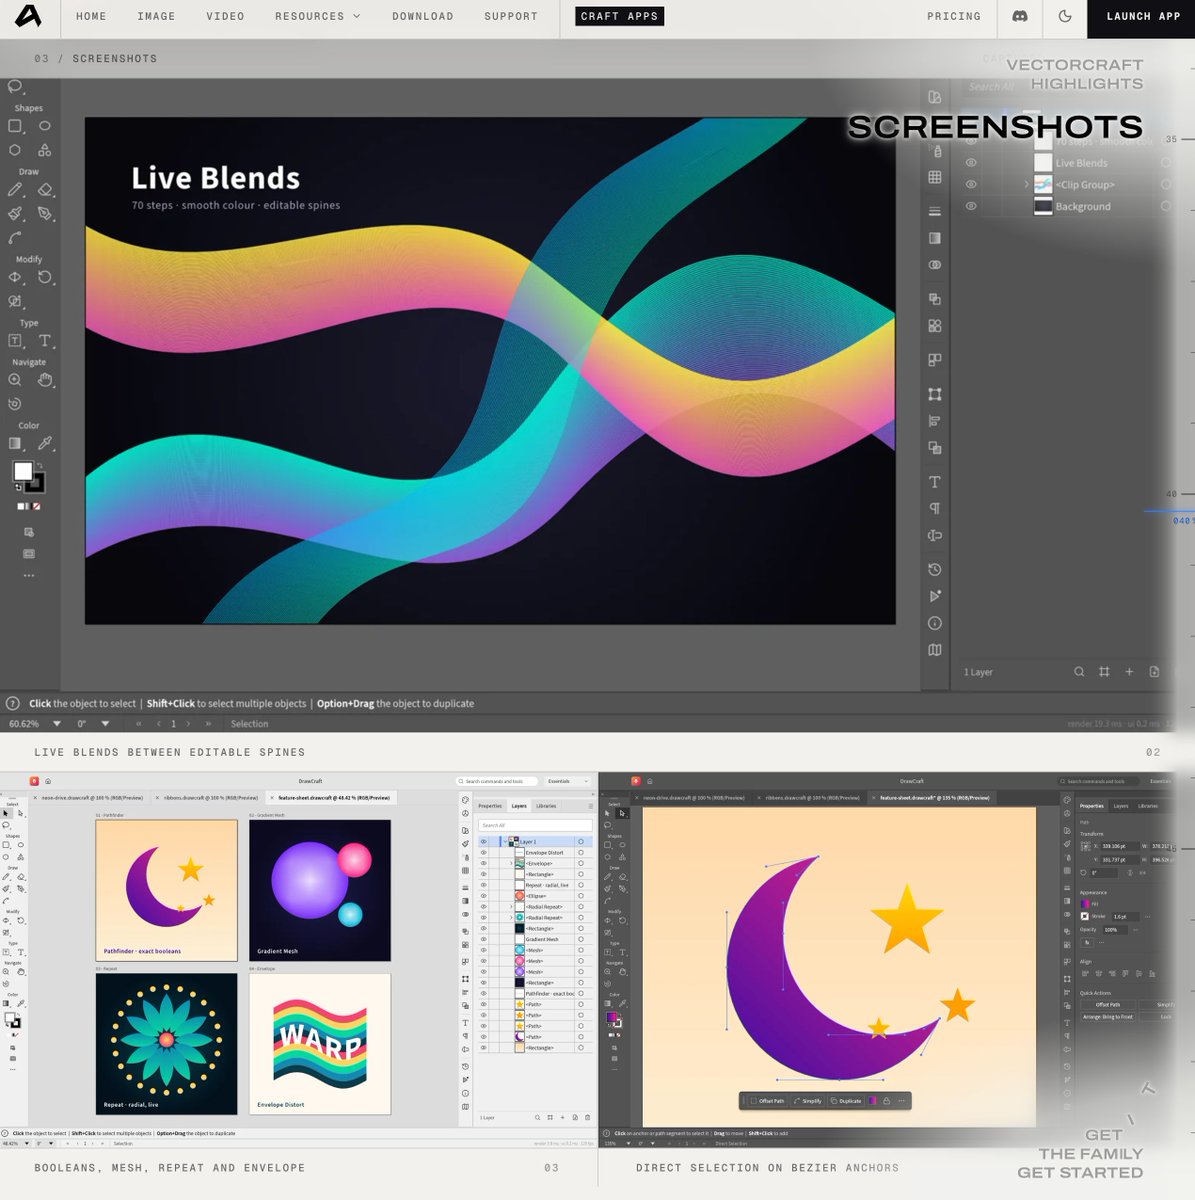Click Search commands and tools field in feature-sheet screenshot
This screenshot has width=1195, height=1200.
[x=499, y=781]
